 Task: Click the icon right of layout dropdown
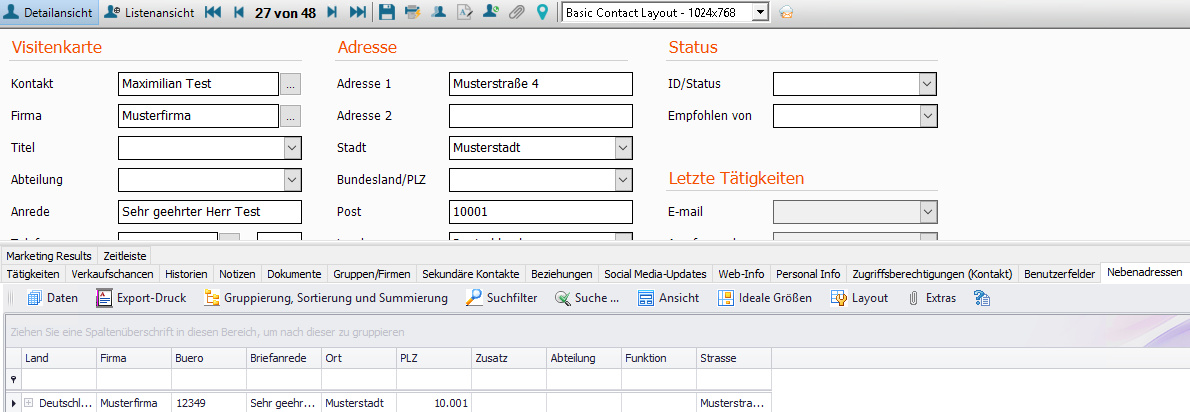point(786,12)
